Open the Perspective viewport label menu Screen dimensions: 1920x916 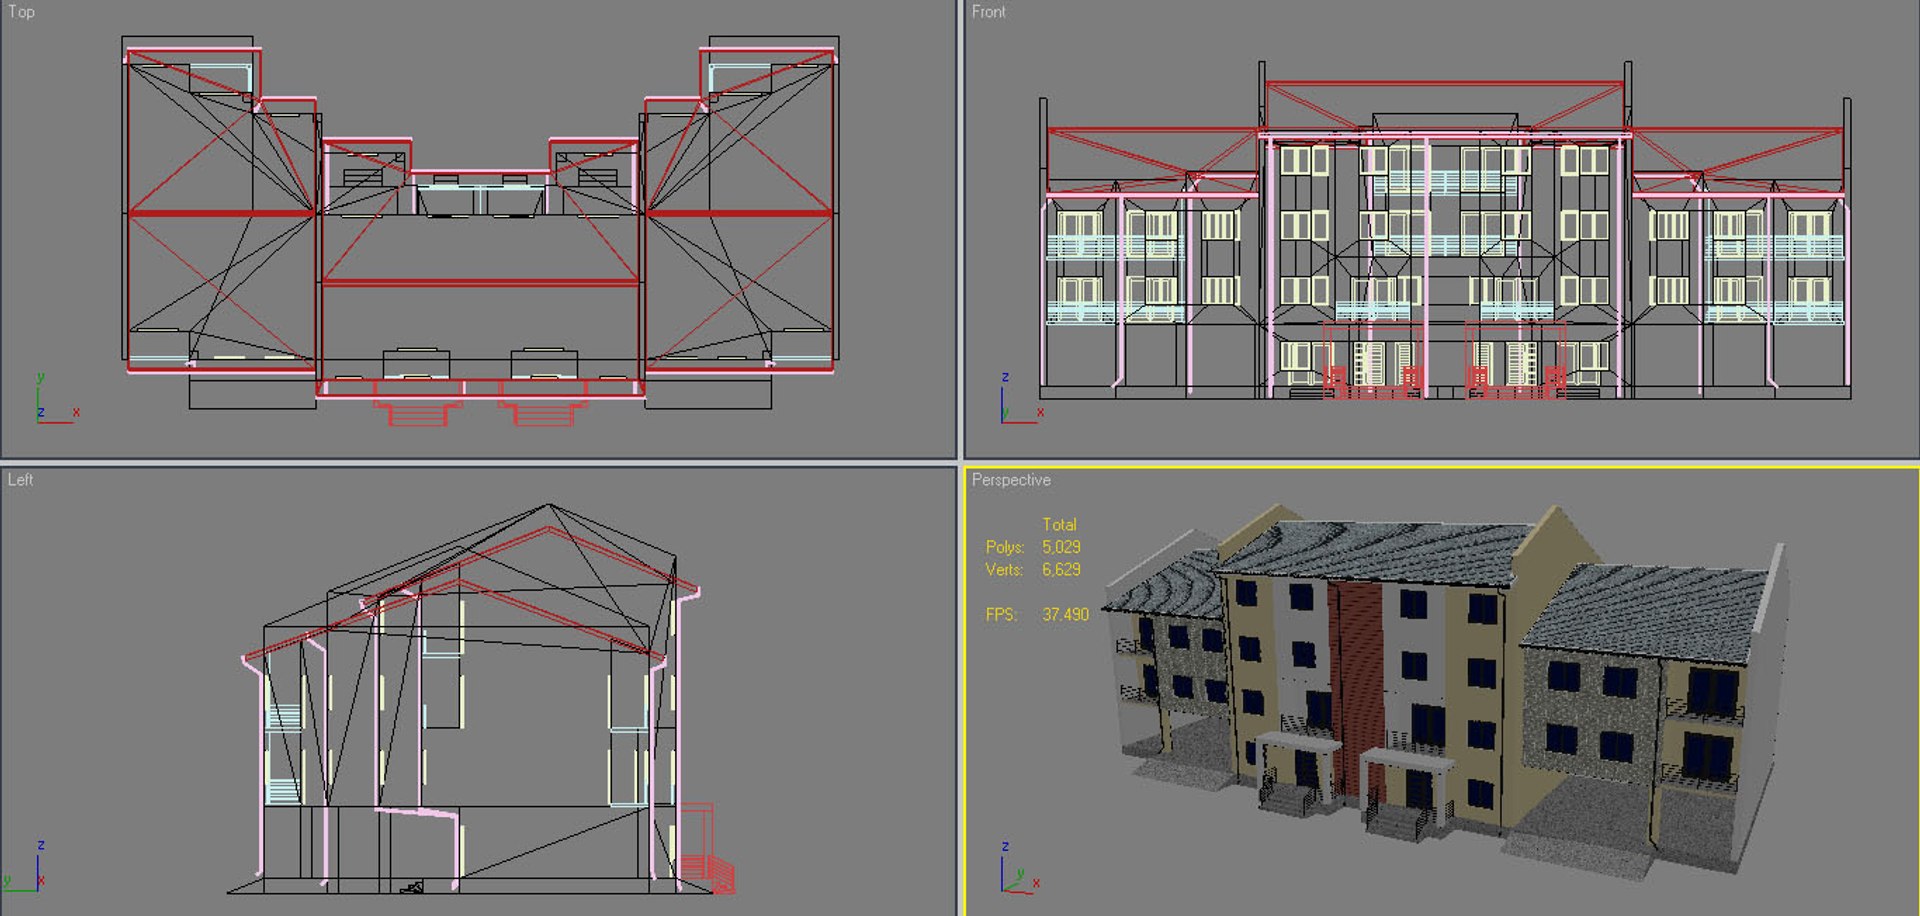1011,480
